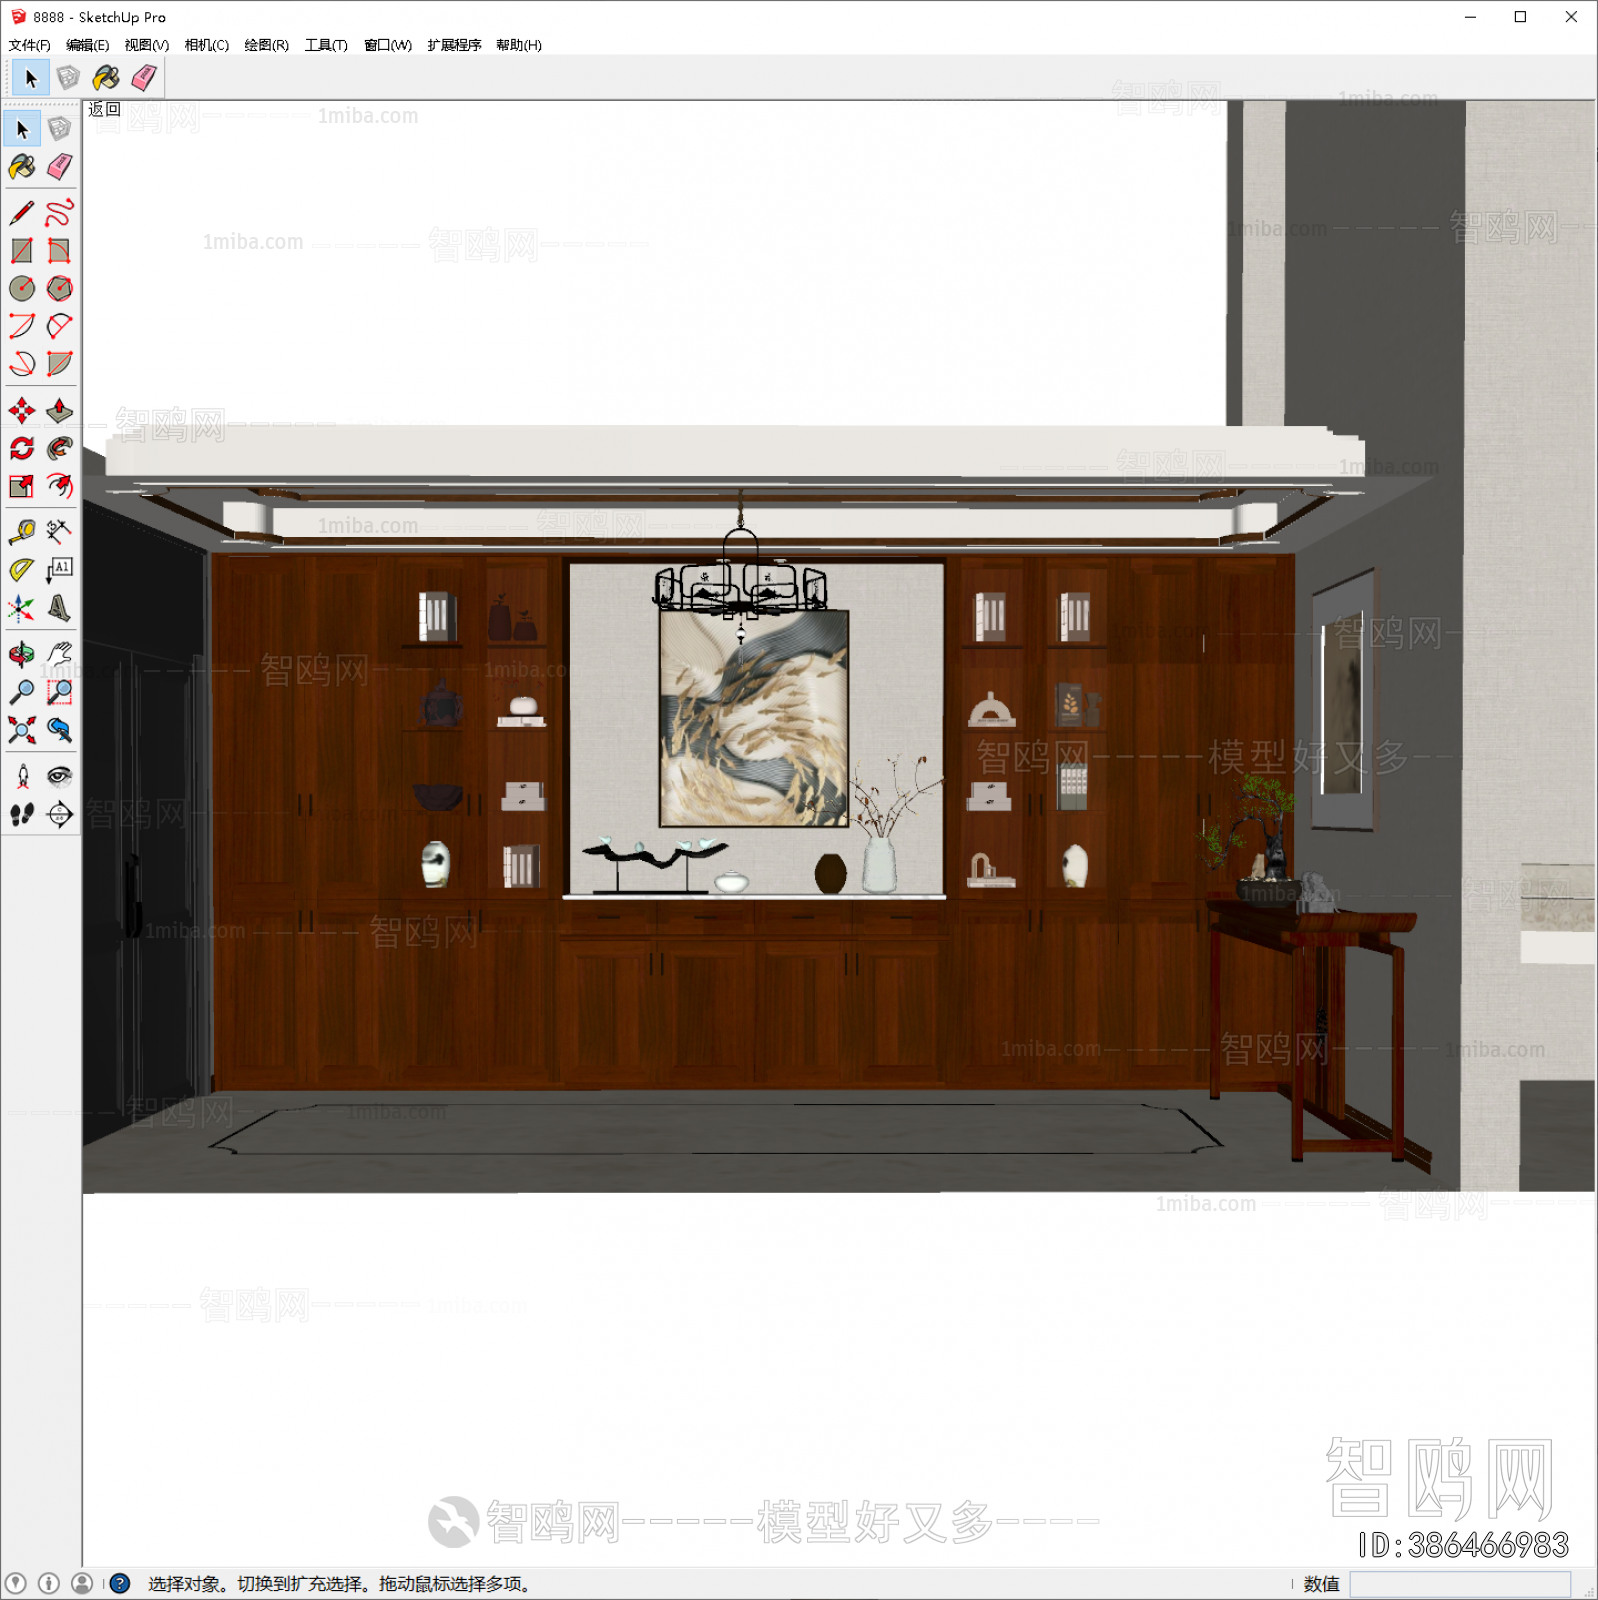The image size is (1598, 1600).
Task: Open the 编辑(E) menu
Action: tap(88, 45)
